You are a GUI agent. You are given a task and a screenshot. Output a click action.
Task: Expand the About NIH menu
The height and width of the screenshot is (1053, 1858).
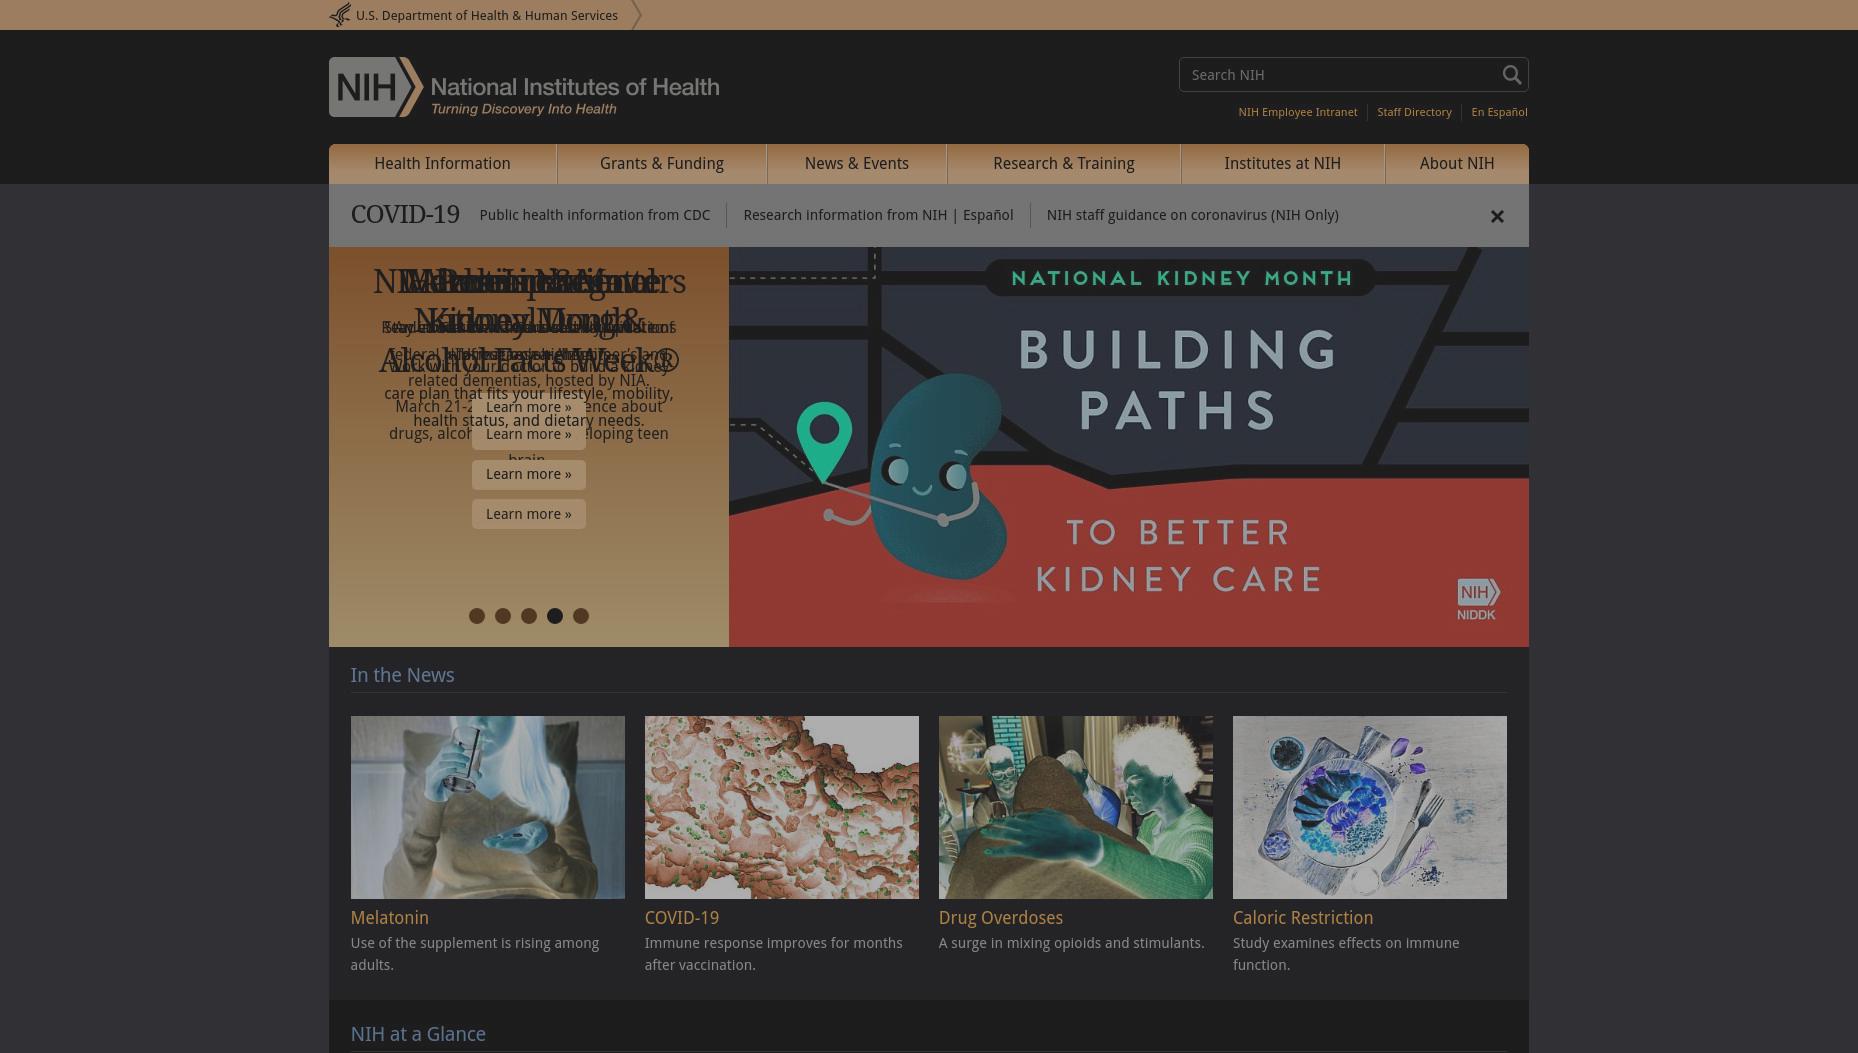coord(1457,164)
